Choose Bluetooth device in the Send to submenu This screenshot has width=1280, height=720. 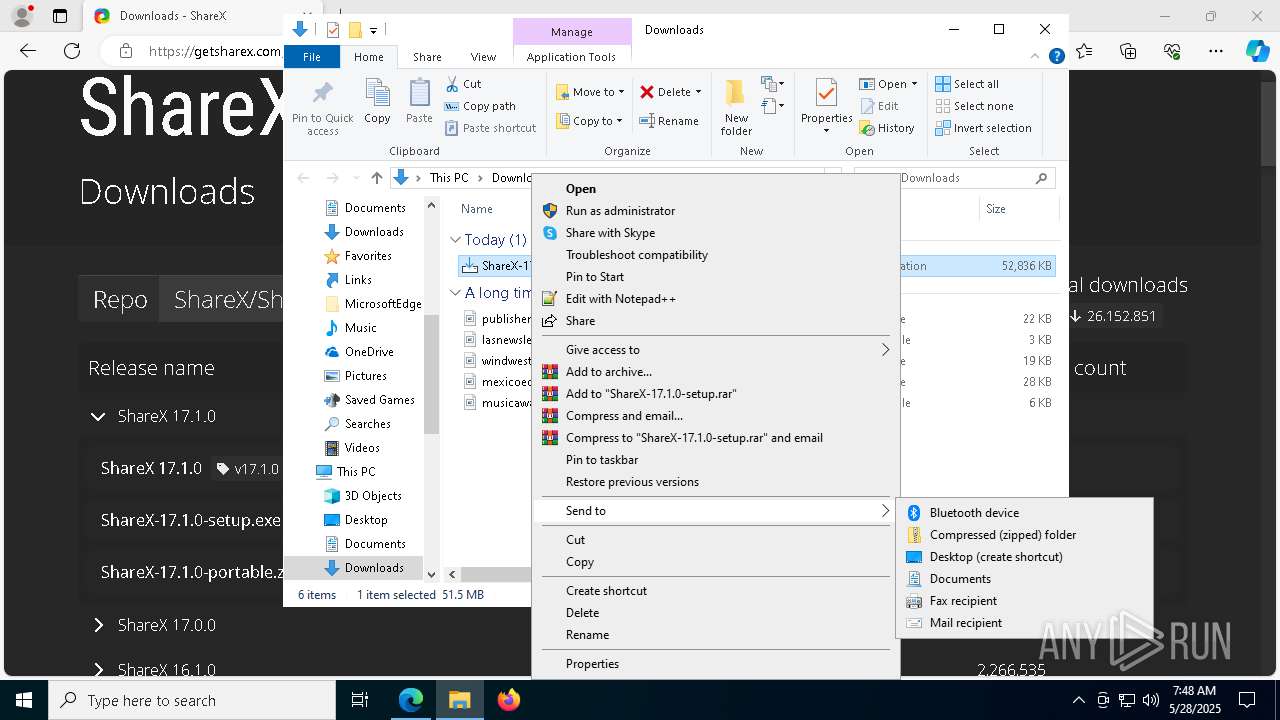click(1024, 513)
